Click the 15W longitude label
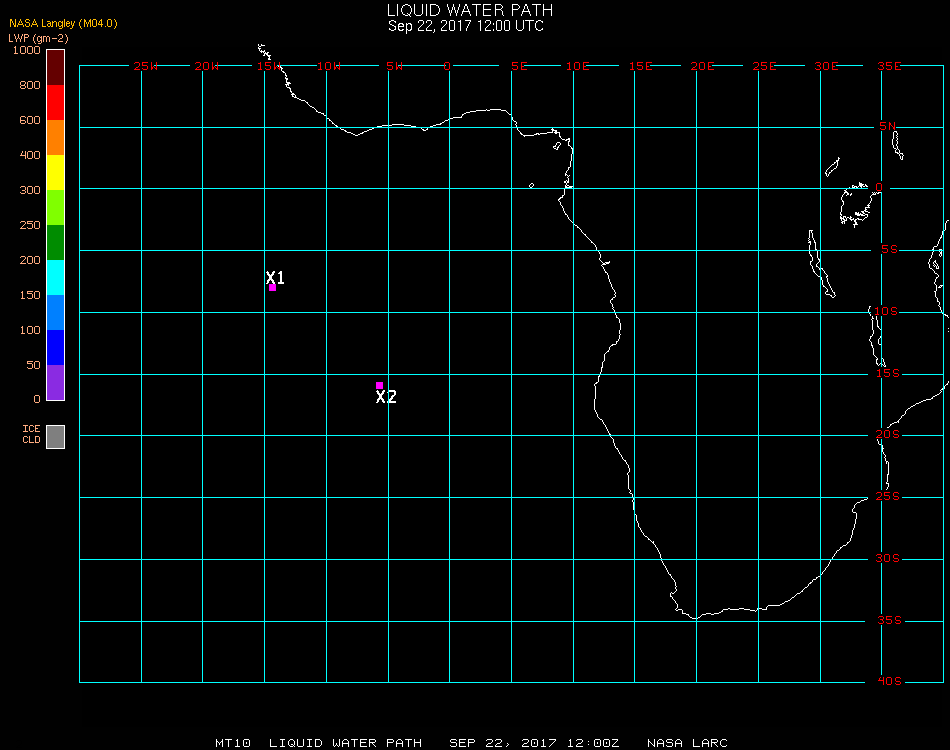 click(x=268, y=66)
